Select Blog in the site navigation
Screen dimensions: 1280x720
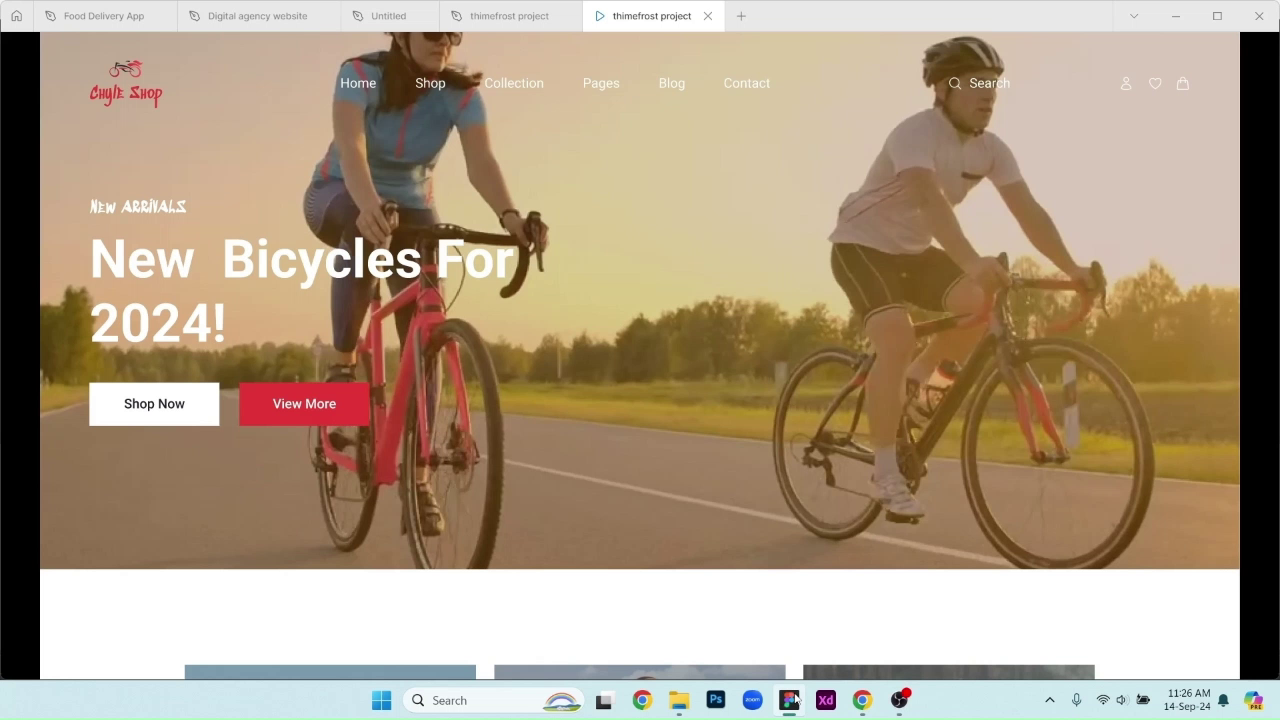pyautogui.click(x=671, y=83)
